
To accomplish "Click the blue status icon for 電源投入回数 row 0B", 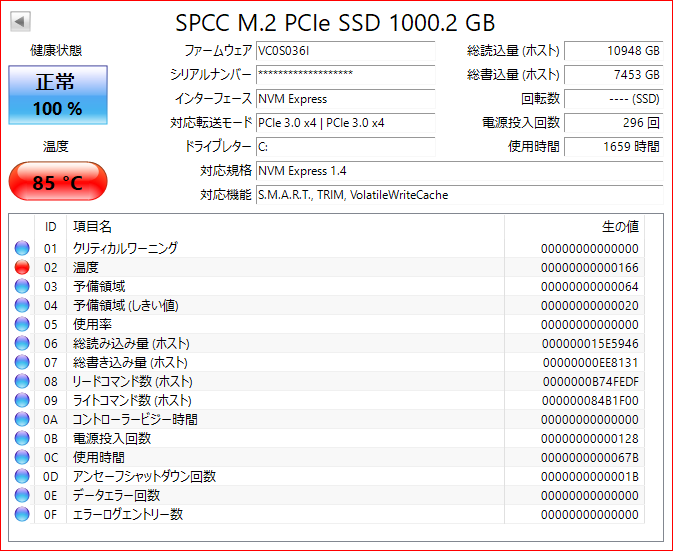I will (x=22, y=438).
